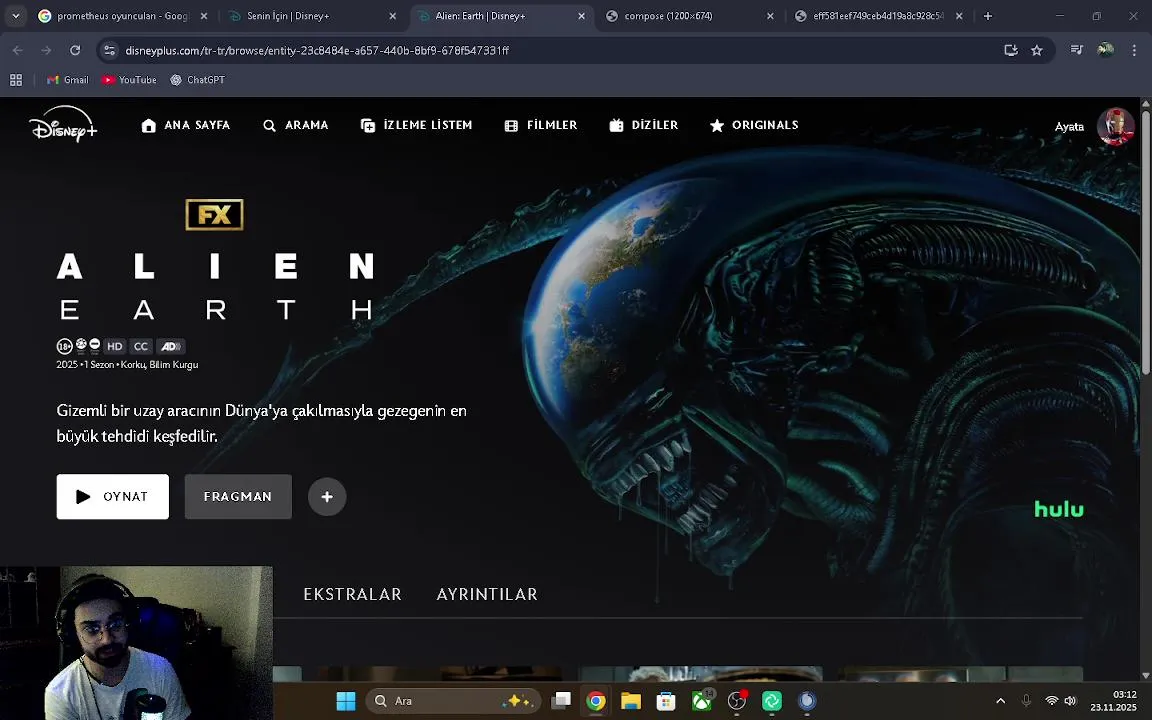
Task: Expand the tab search dropdown arrow
Action: click(15, 16)
